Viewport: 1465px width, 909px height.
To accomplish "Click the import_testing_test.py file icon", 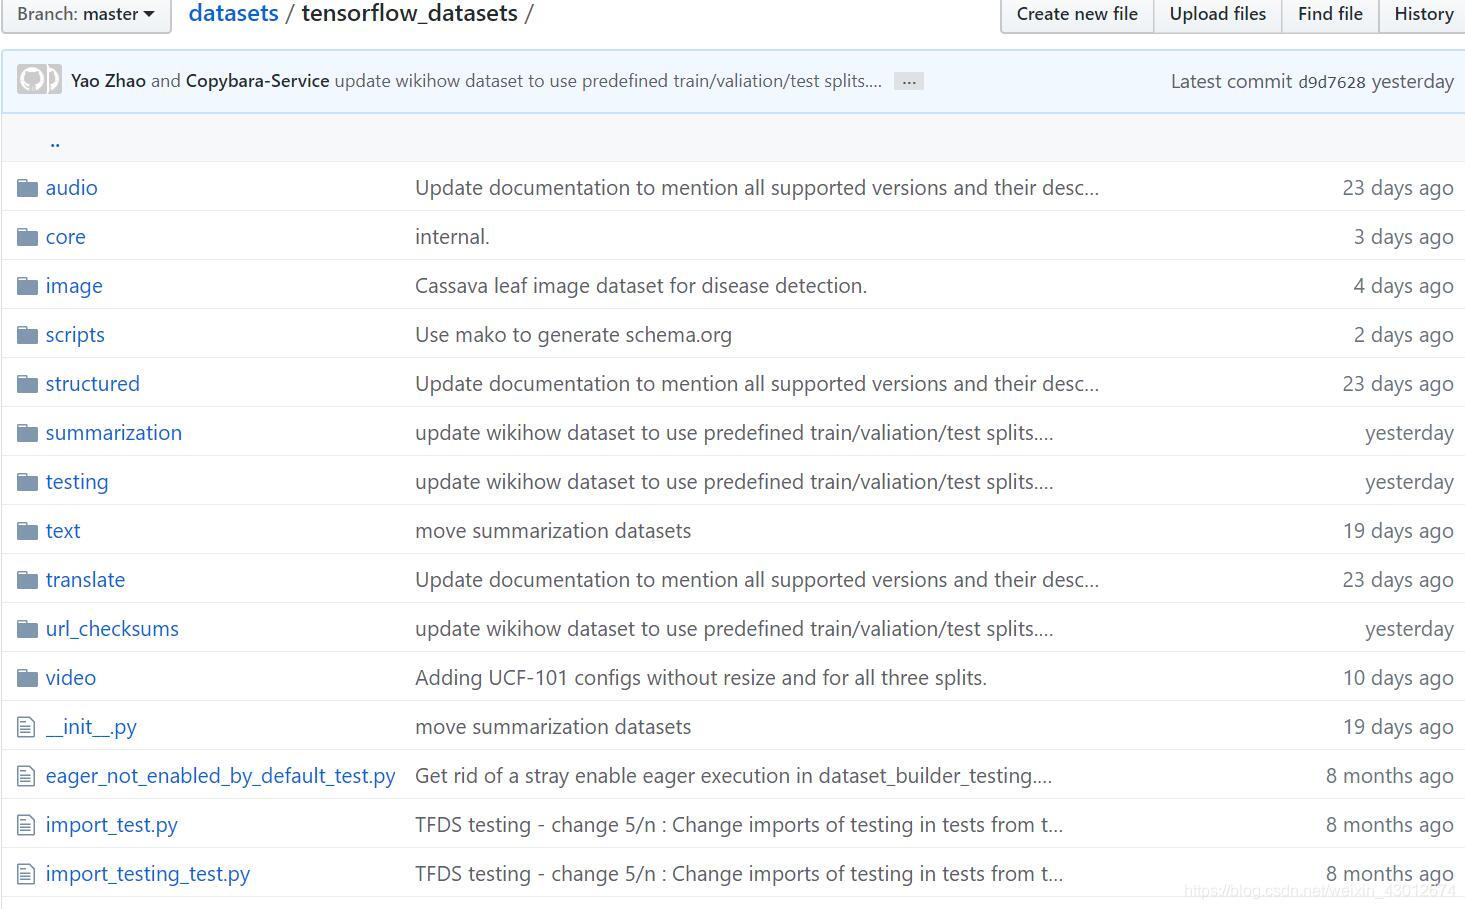I will pyautogui.click(x=26, y=874).
